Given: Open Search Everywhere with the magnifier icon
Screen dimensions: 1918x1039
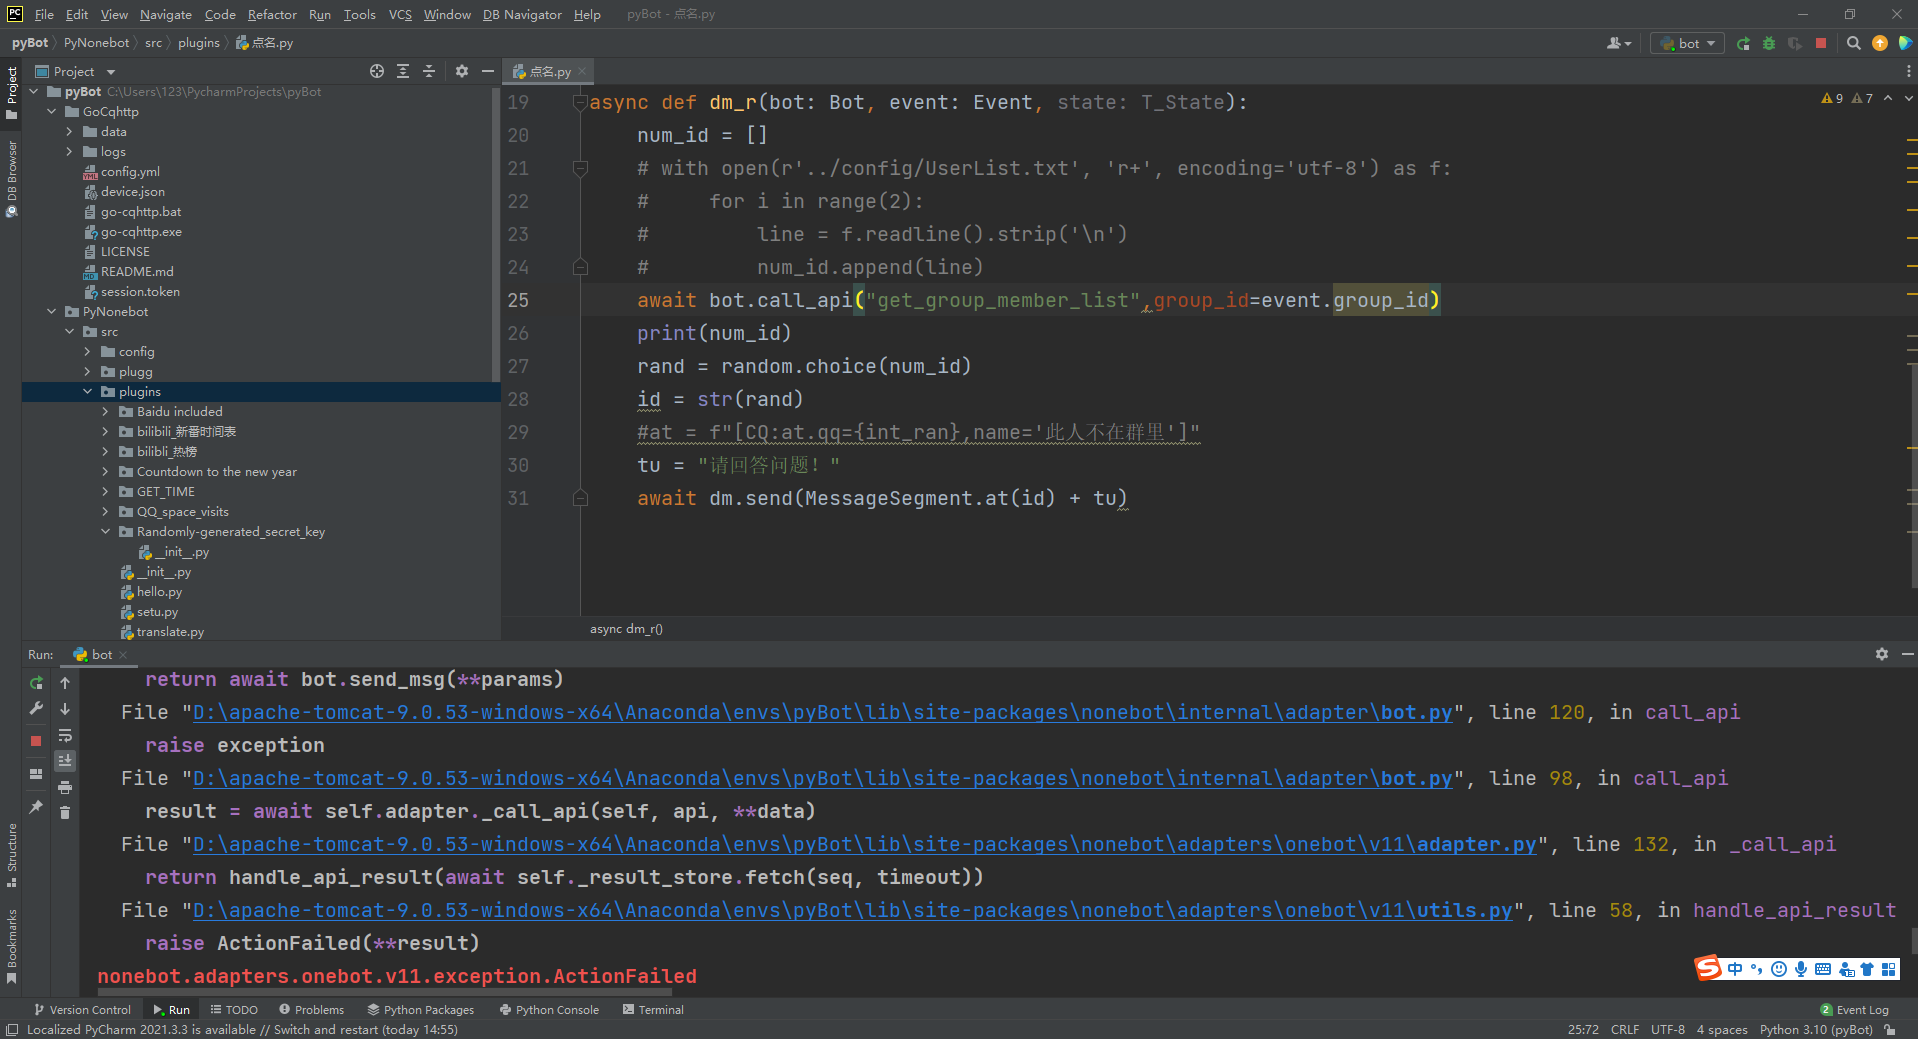Looking at the screenshot, I should pyautogui.click(x=1853, y=44).
